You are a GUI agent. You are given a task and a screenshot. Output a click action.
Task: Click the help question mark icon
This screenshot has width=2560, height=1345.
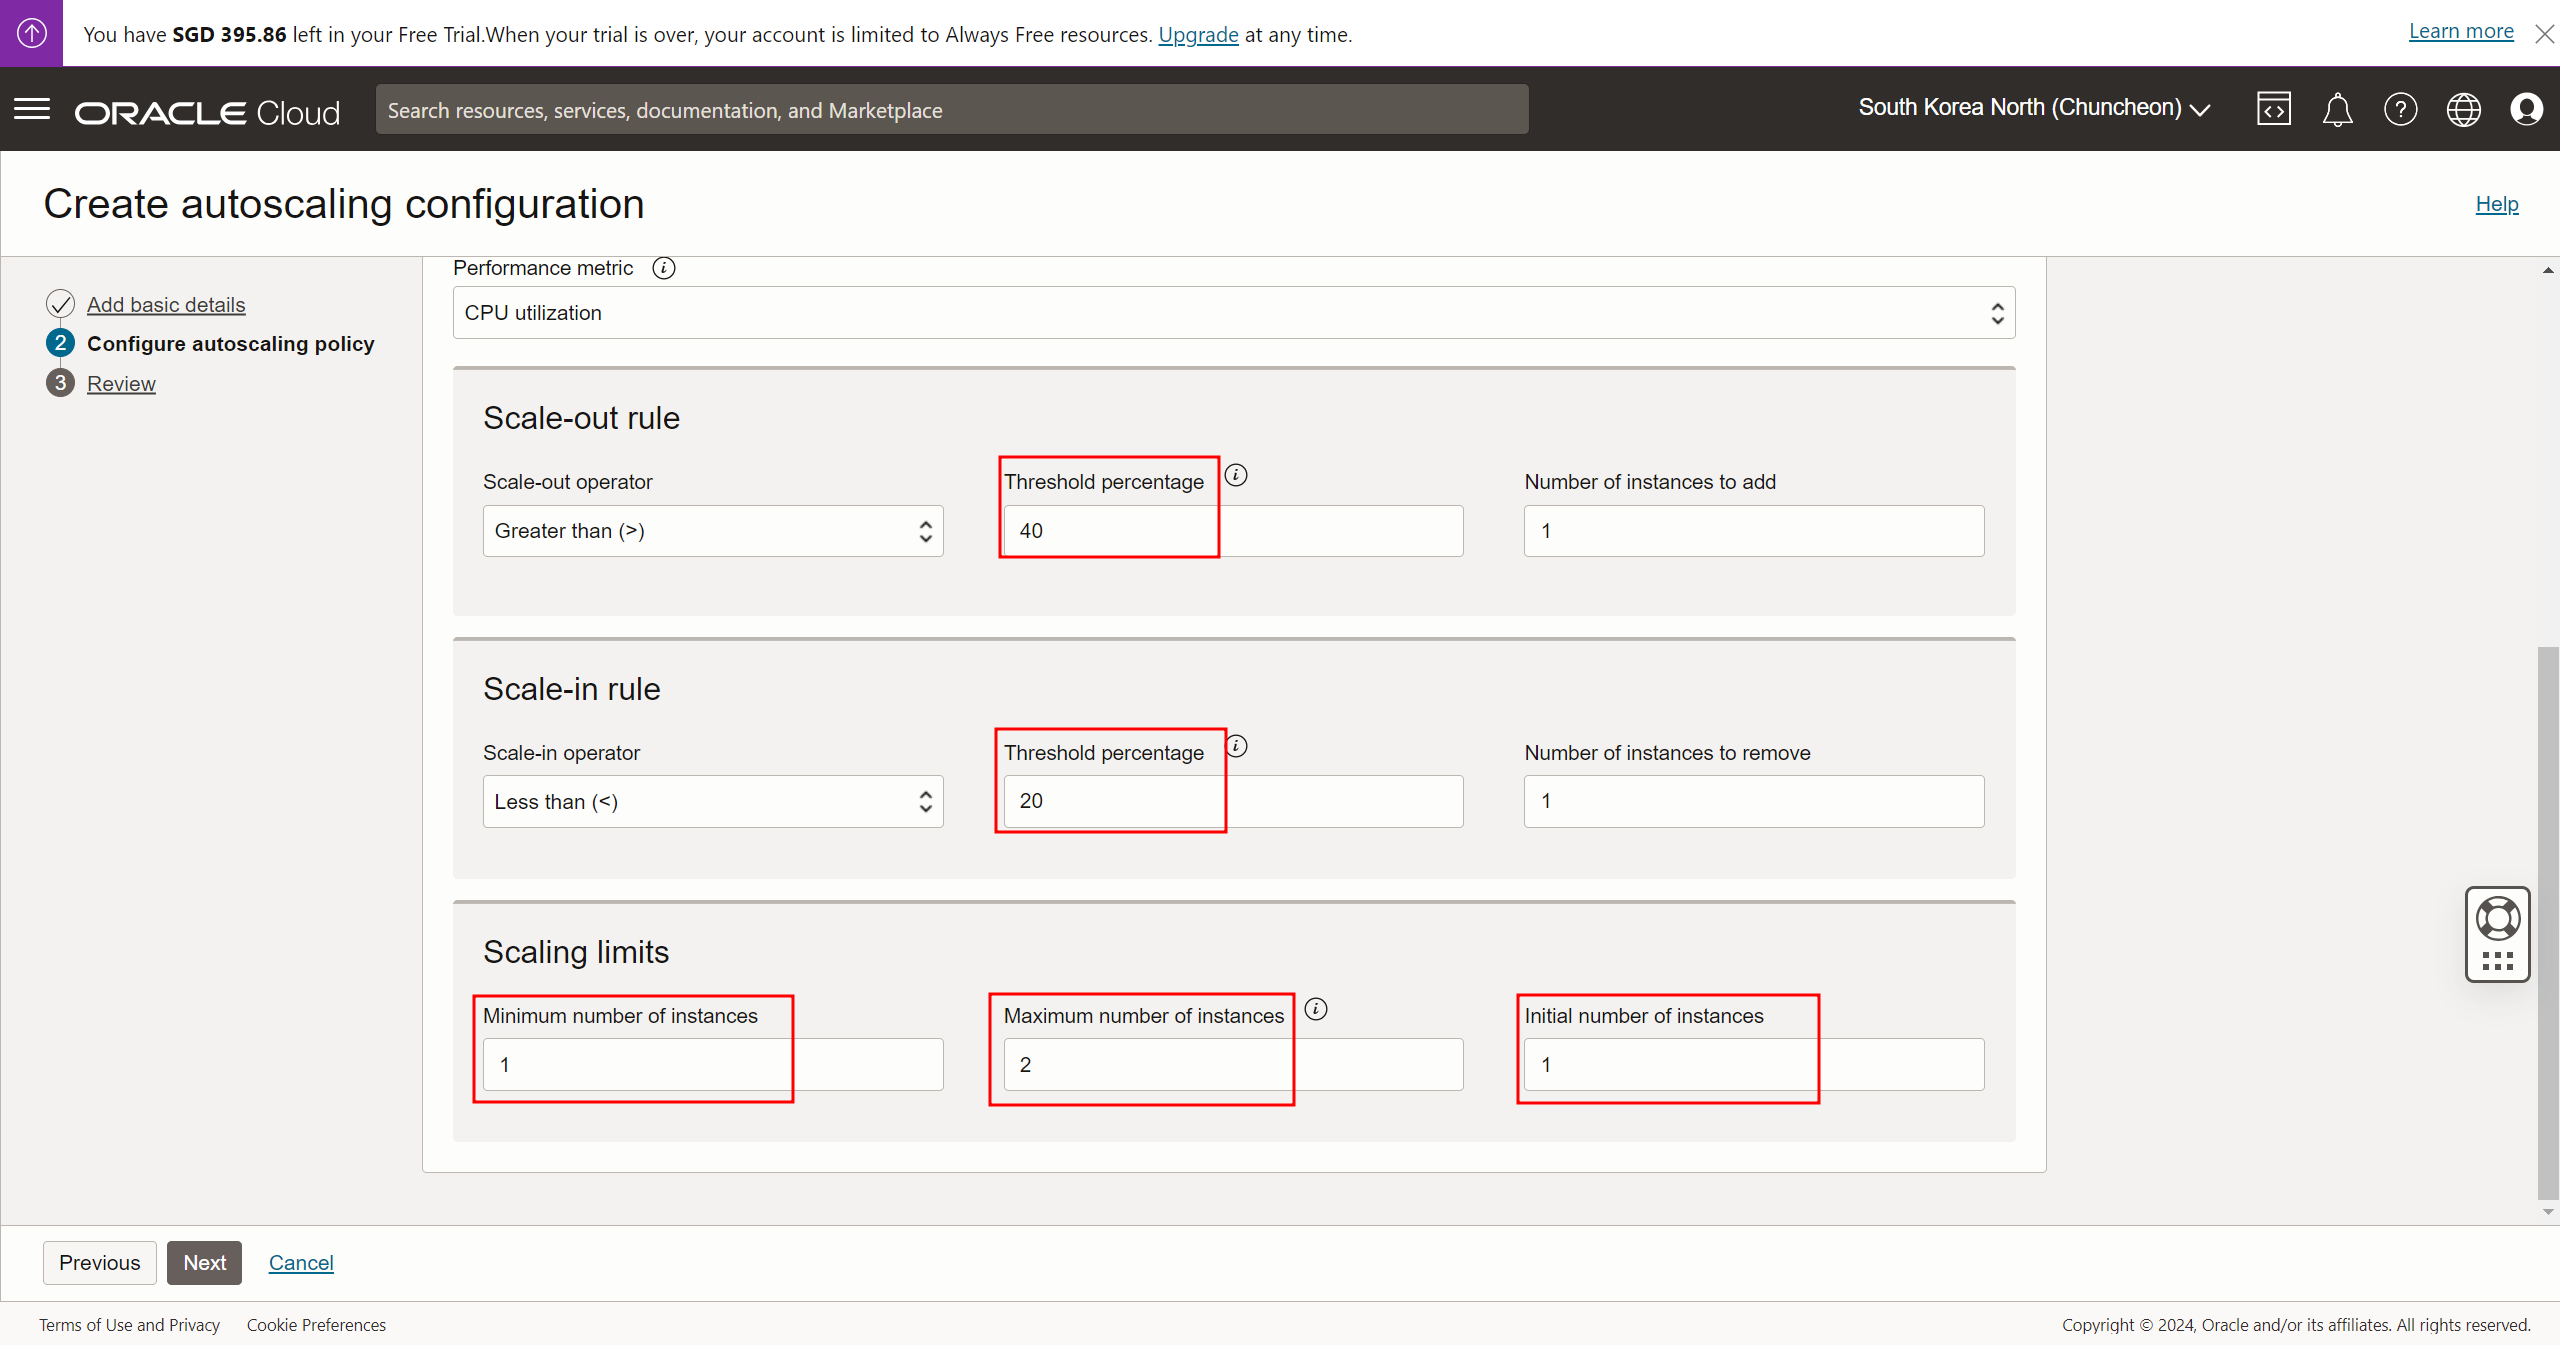[2400, 109]
